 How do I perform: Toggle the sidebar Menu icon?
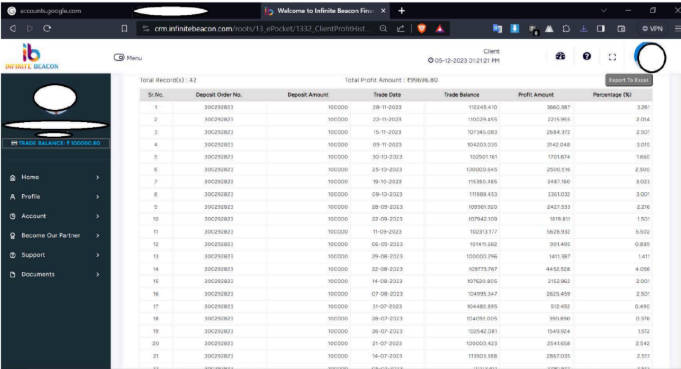click(119, 57)
